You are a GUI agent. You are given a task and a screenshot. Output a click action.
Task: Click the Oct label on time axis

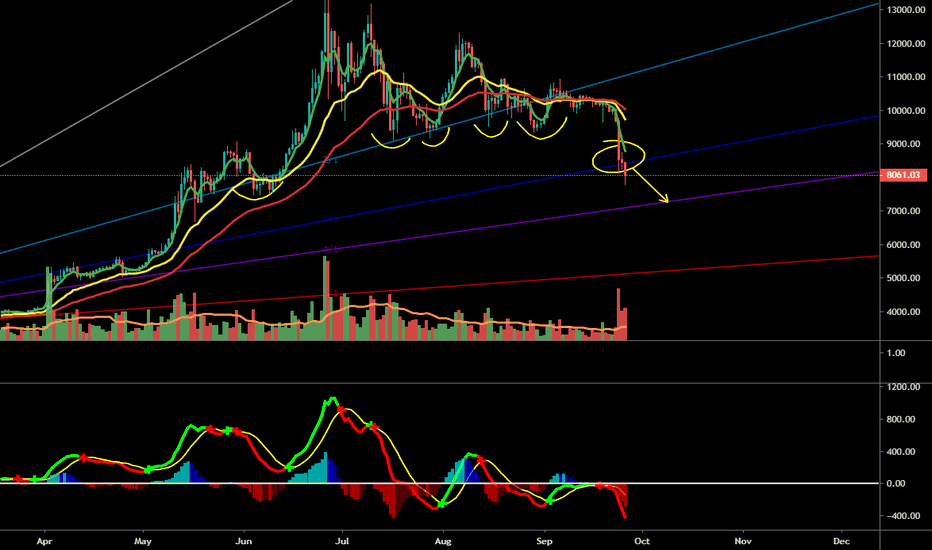[x=642, y=541]
